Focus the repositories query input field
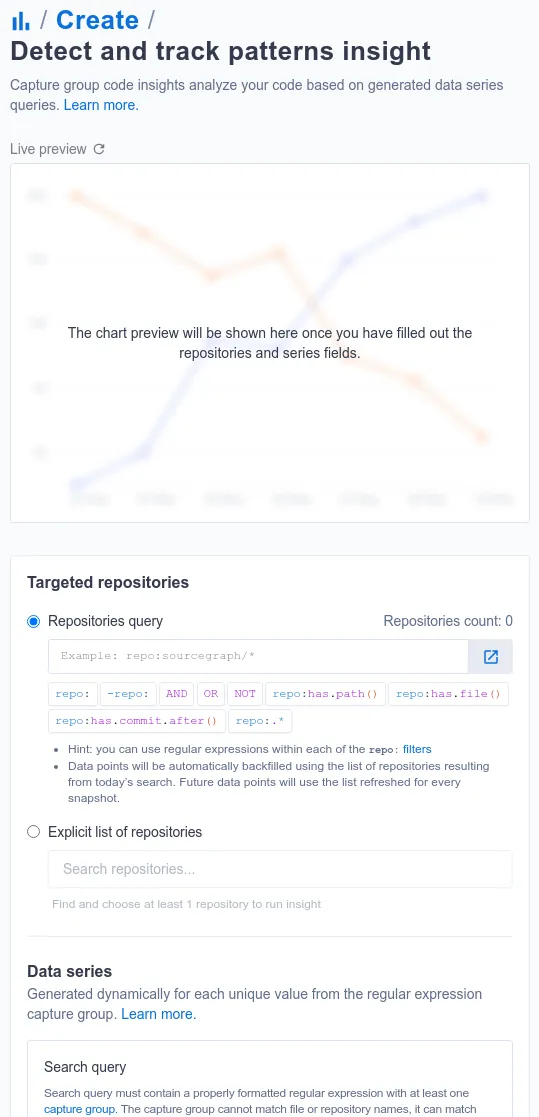The width and height of the screenshot is (539, 1117). click(258, 657)
